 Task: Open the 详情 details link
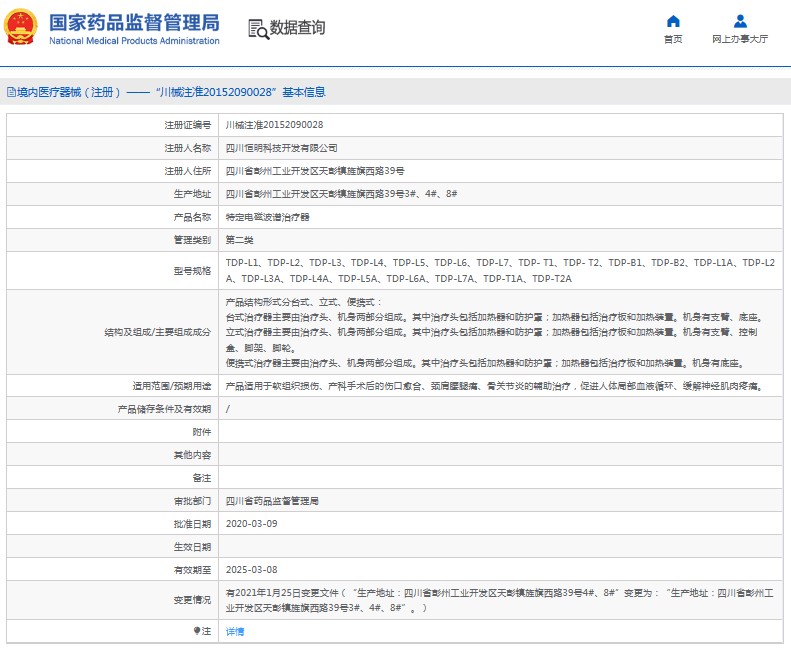(235, 631)
